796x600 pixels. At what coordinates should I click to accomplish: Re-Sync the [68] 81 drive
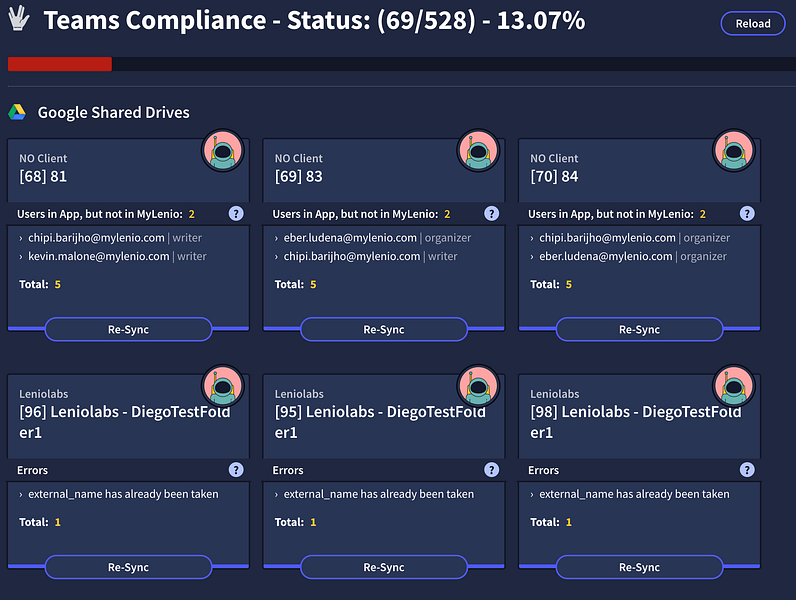click(x=128, y=329)
